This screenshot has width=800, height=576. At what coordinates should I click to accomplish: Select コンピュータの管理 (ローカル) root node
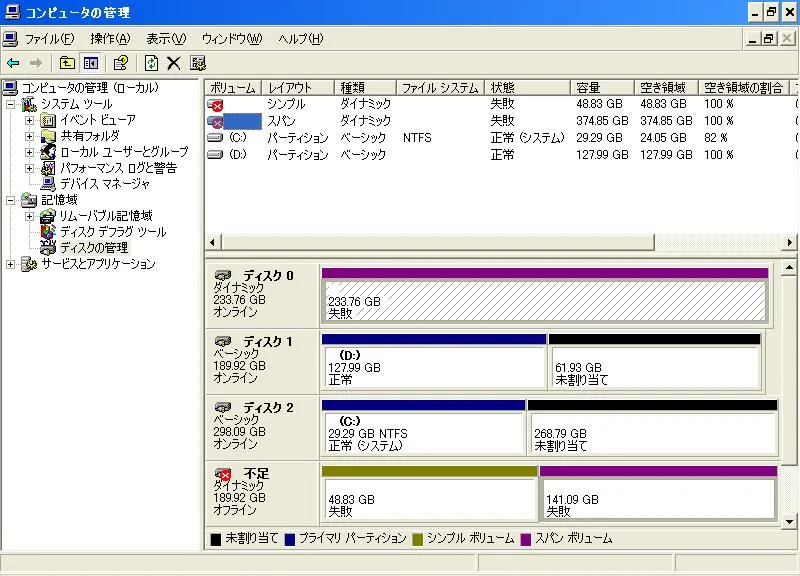pos(90,88)
